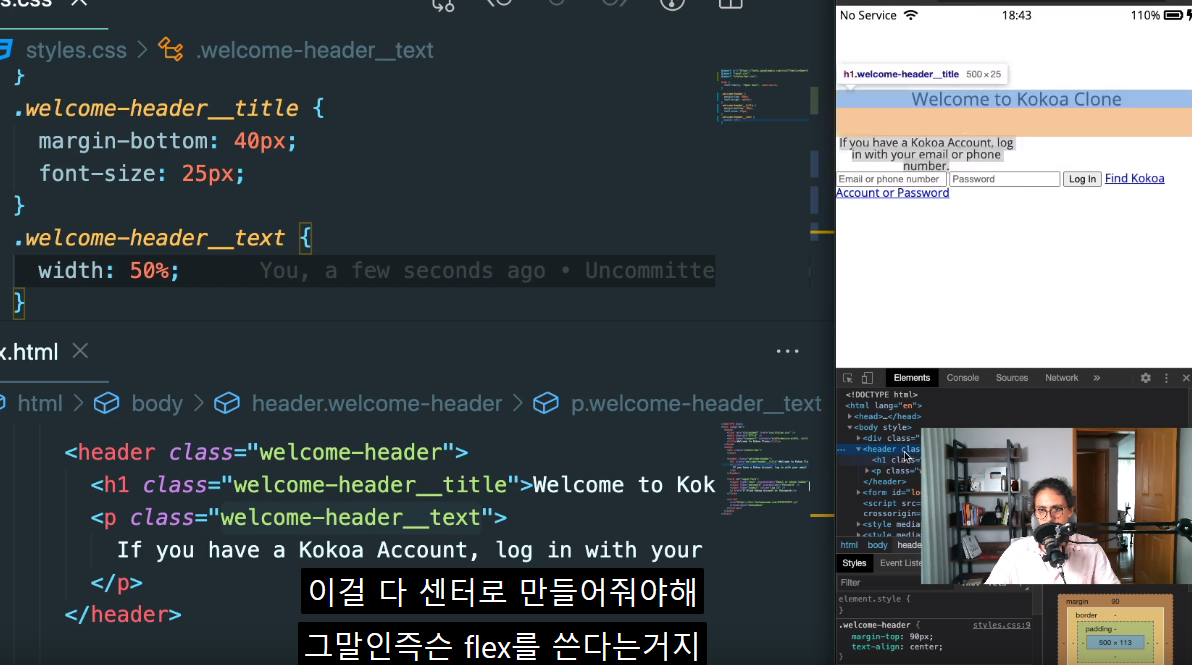Select header.welcome-header in the breadcrumb

(x=377, y=404)
